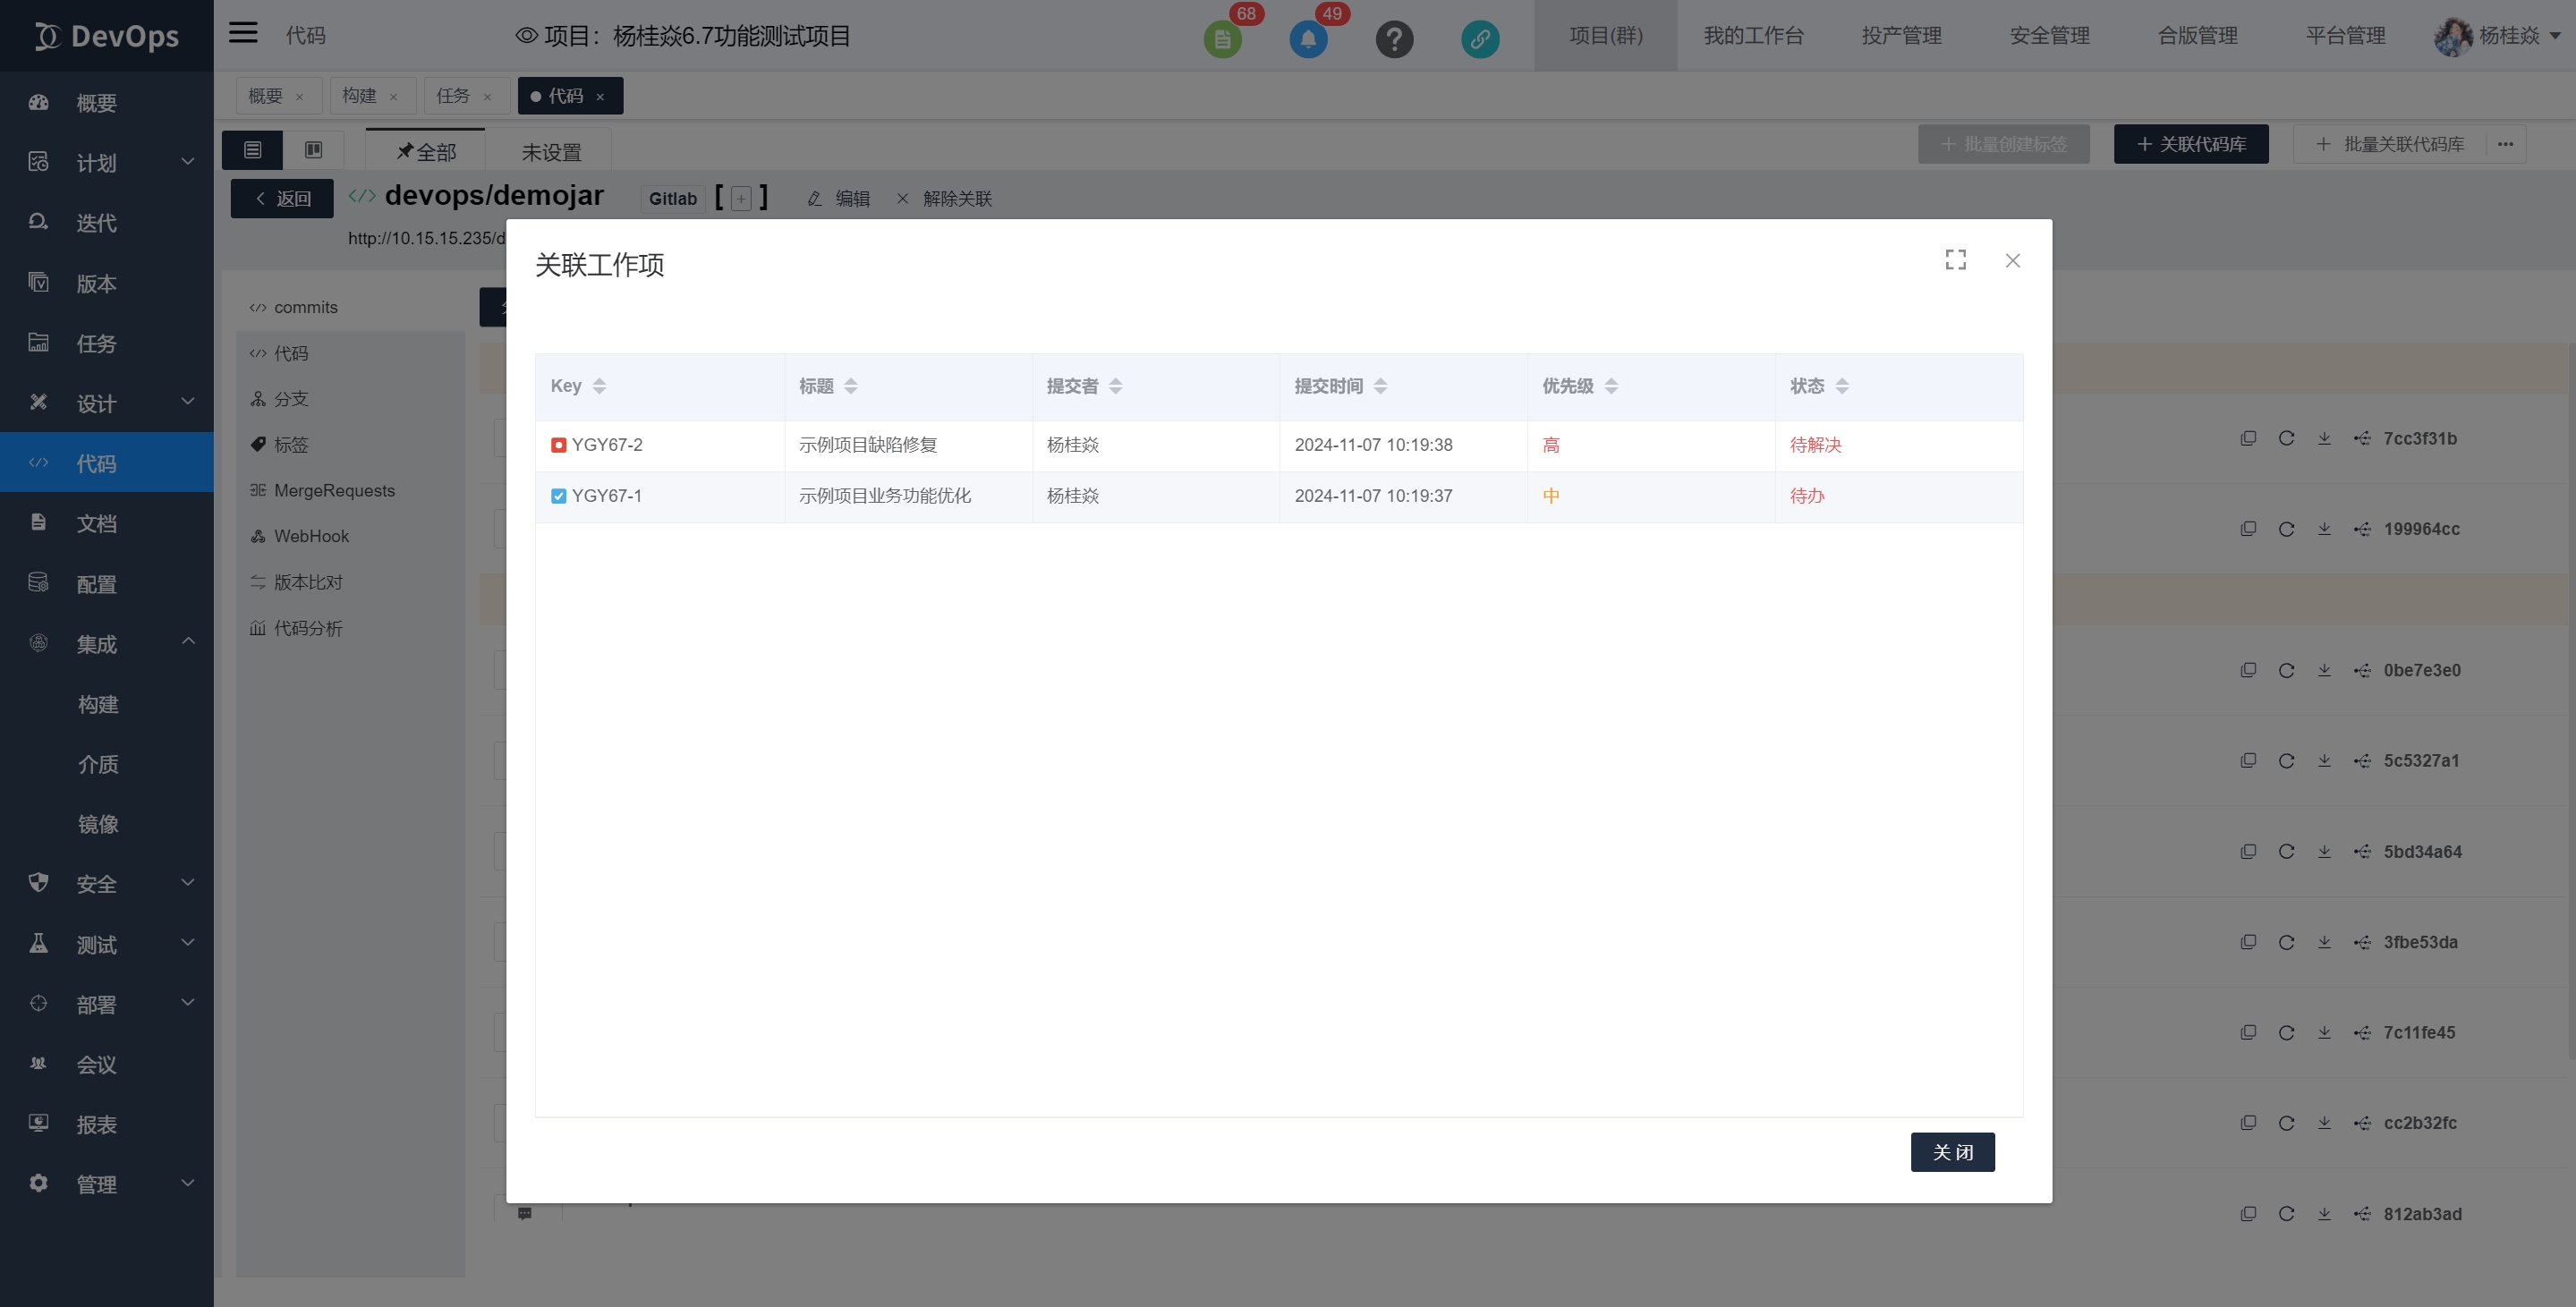Click the 关闭 button in dialog
The image size is (2576, 1307).
coord(1952,1152)
